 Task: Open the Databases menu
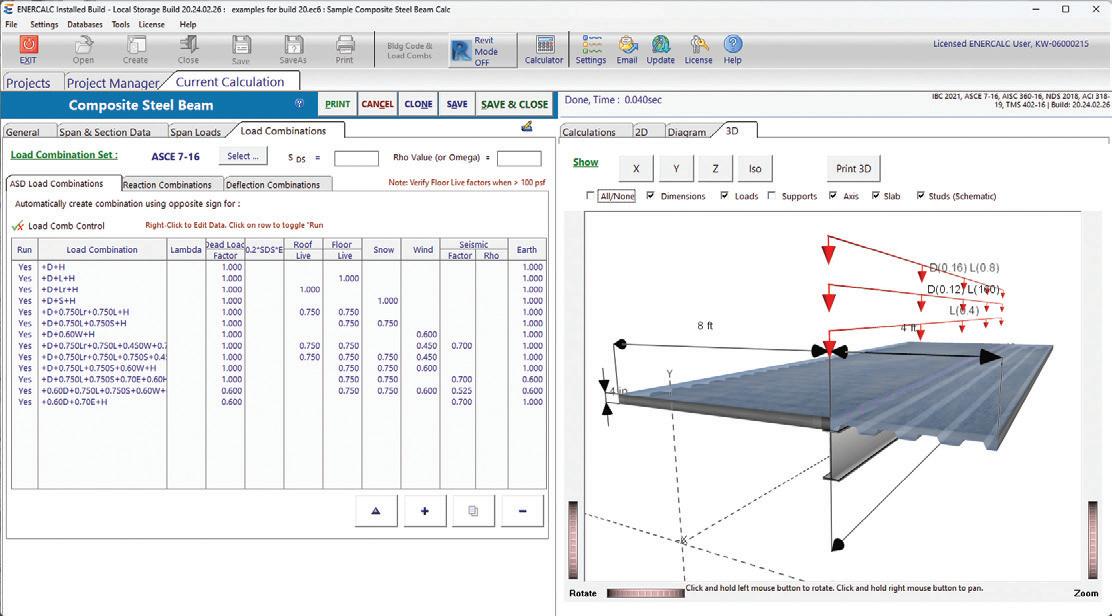point(85,24)
